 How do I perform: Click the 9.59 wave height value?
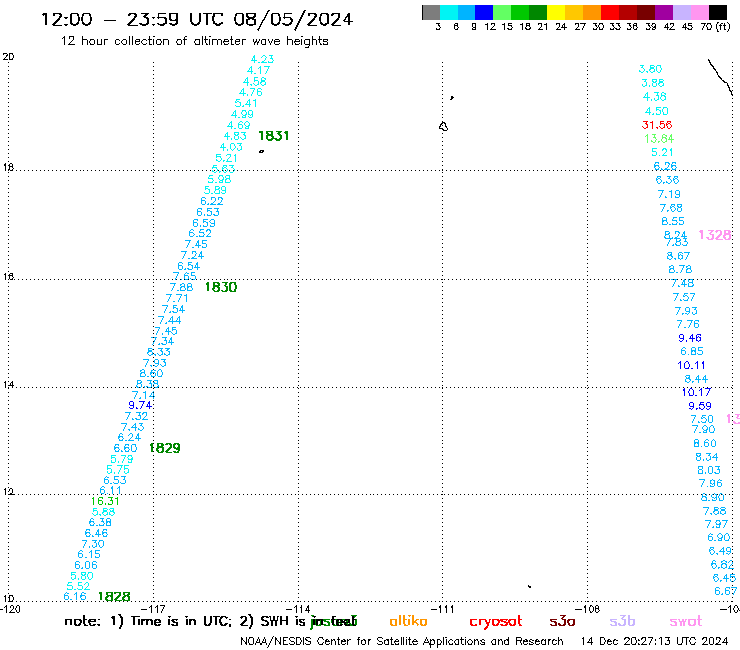[x=700, y=406]
